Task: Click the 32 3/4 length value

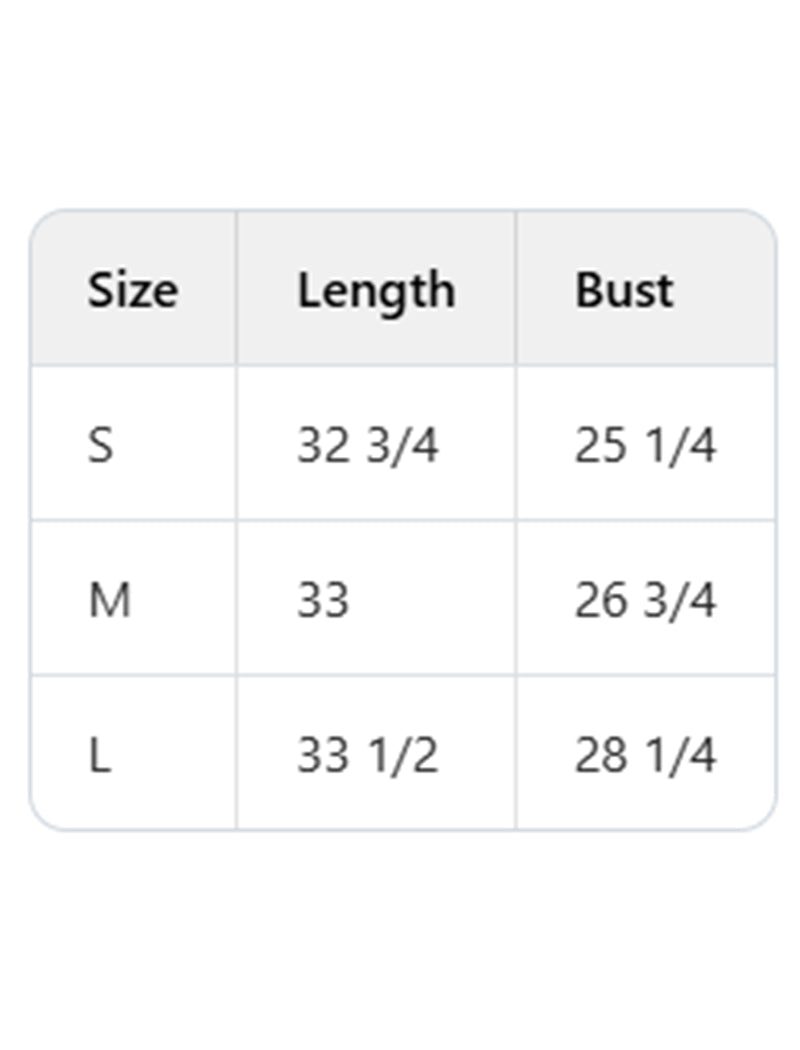Action: tap(367, 445)
